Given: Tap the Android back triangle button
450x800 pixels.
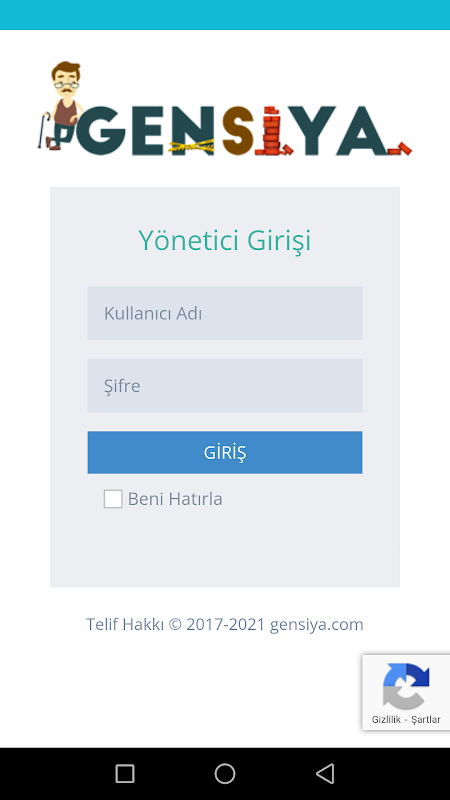Looking at the screenshot, I should pos(325,773).
